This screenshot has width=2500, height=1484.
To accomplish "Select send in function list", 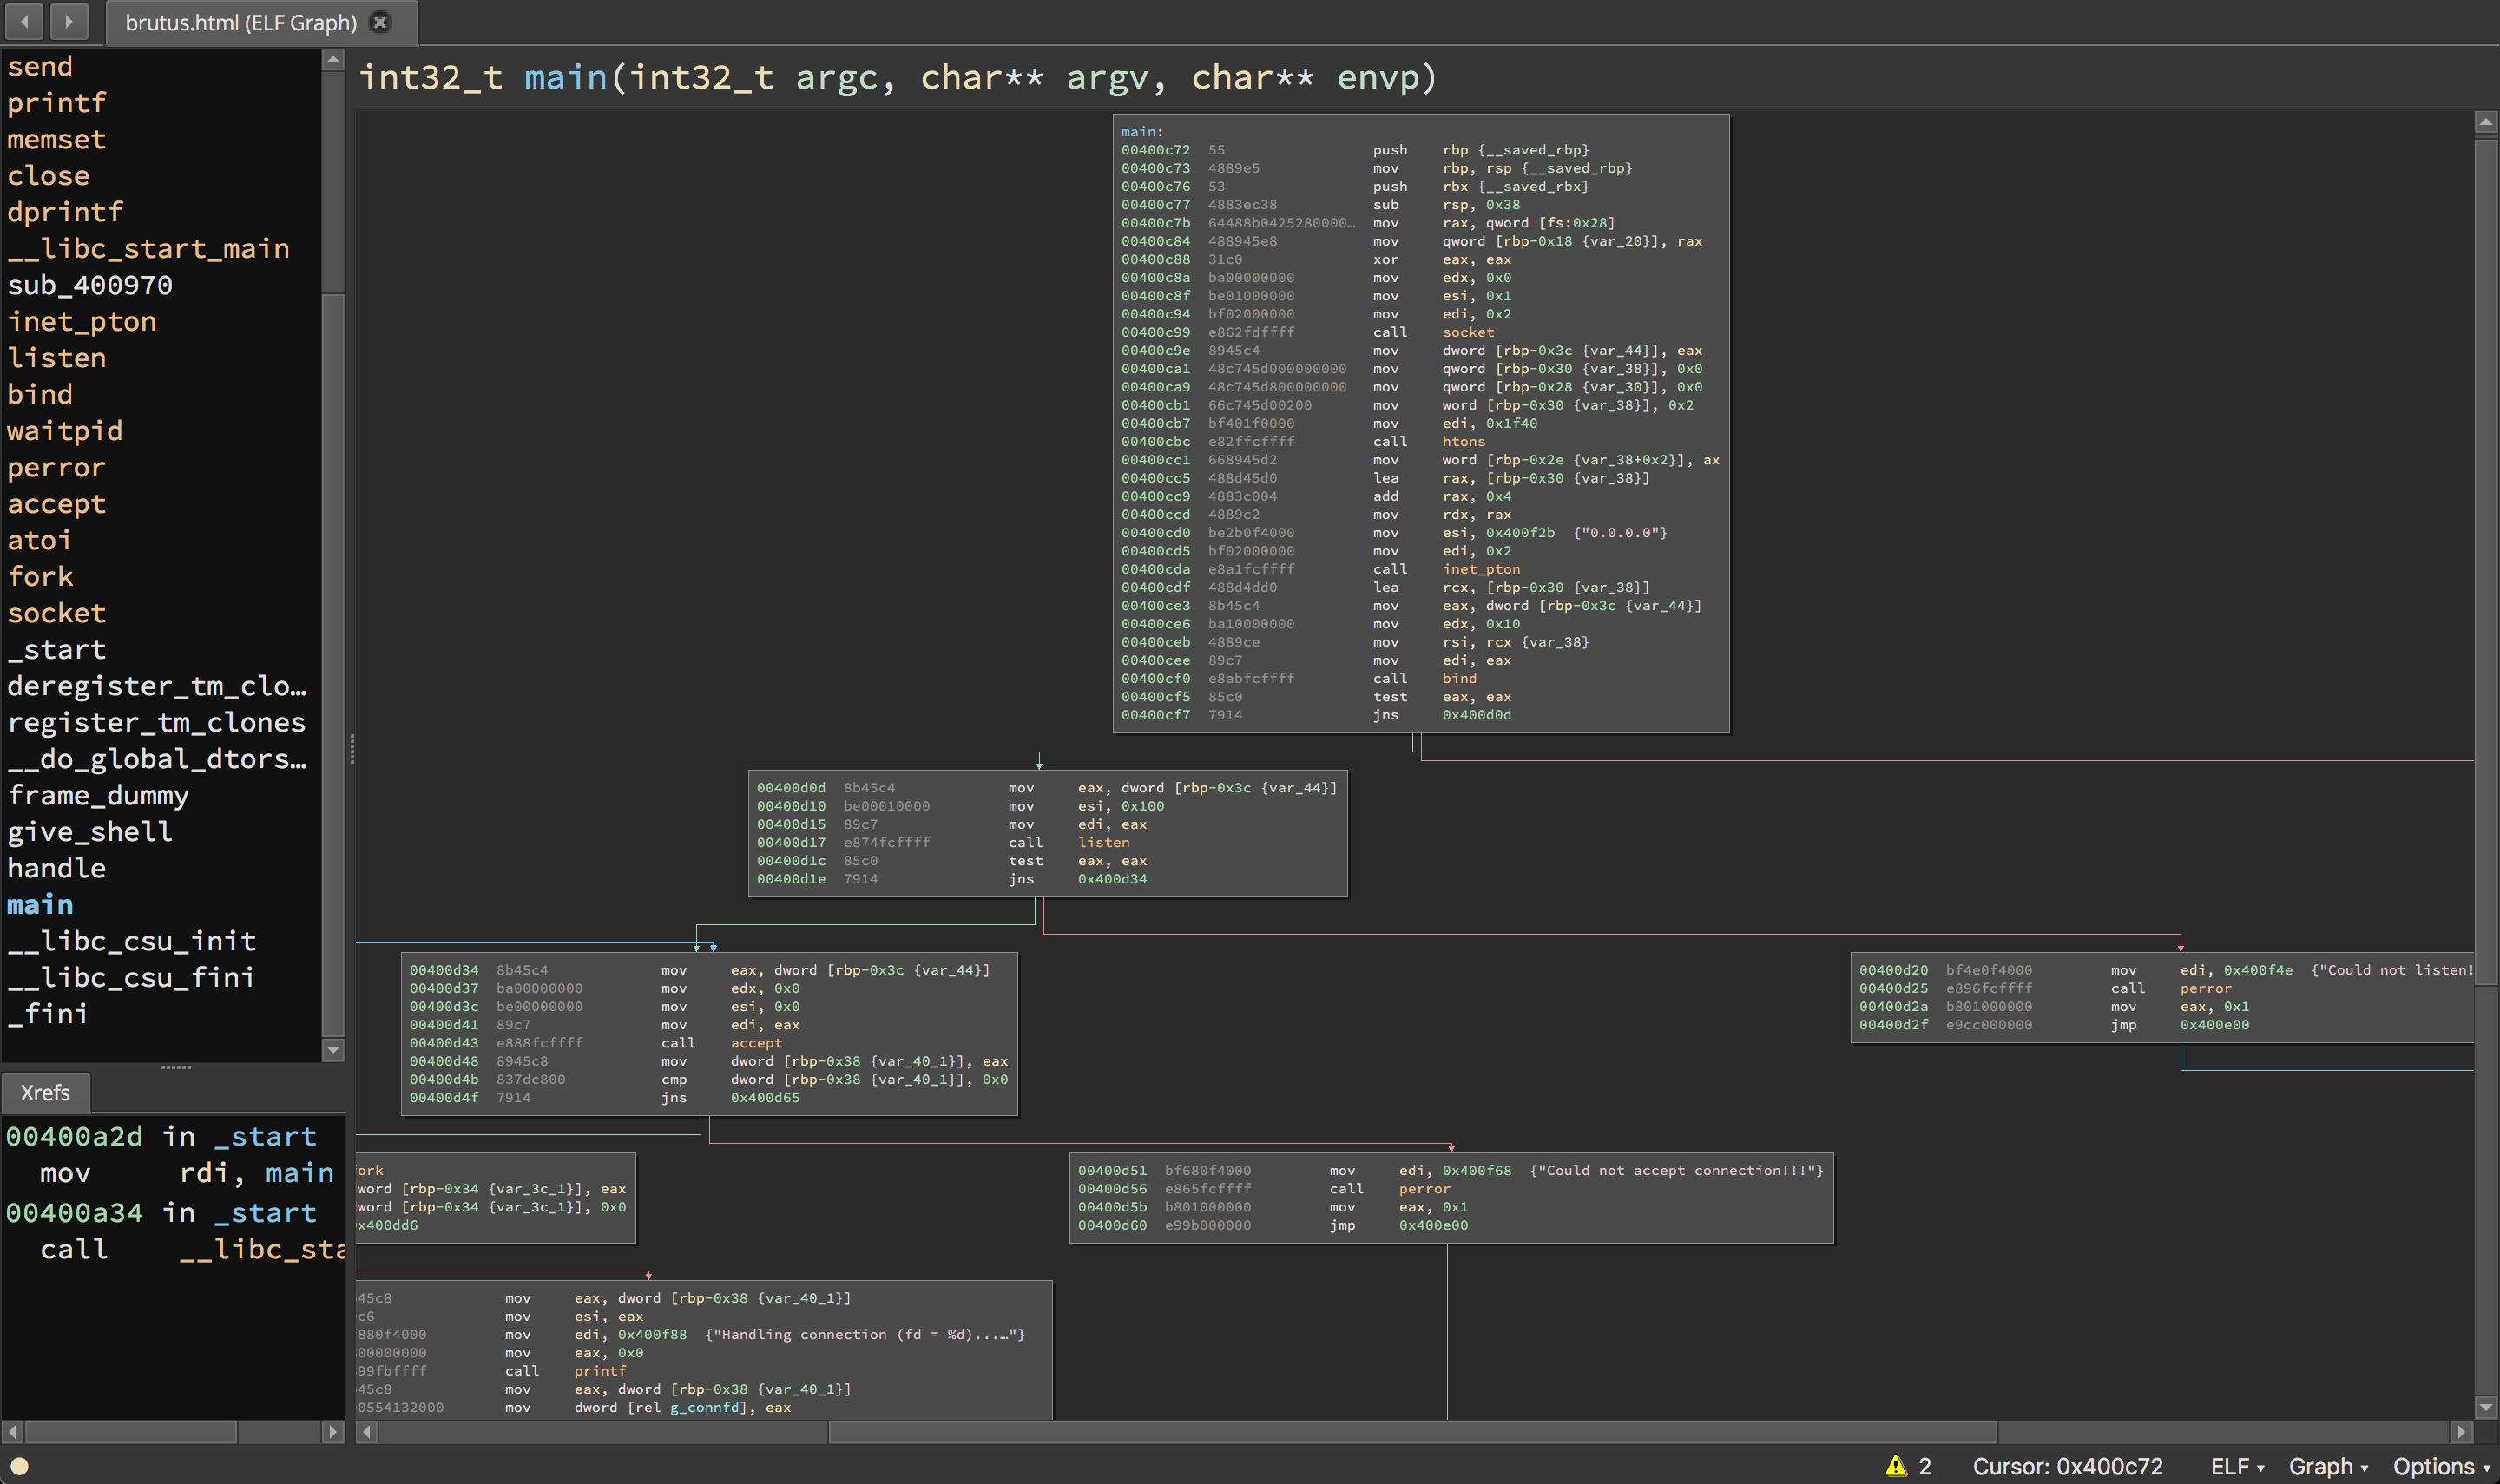I will (x=40, y=66).
